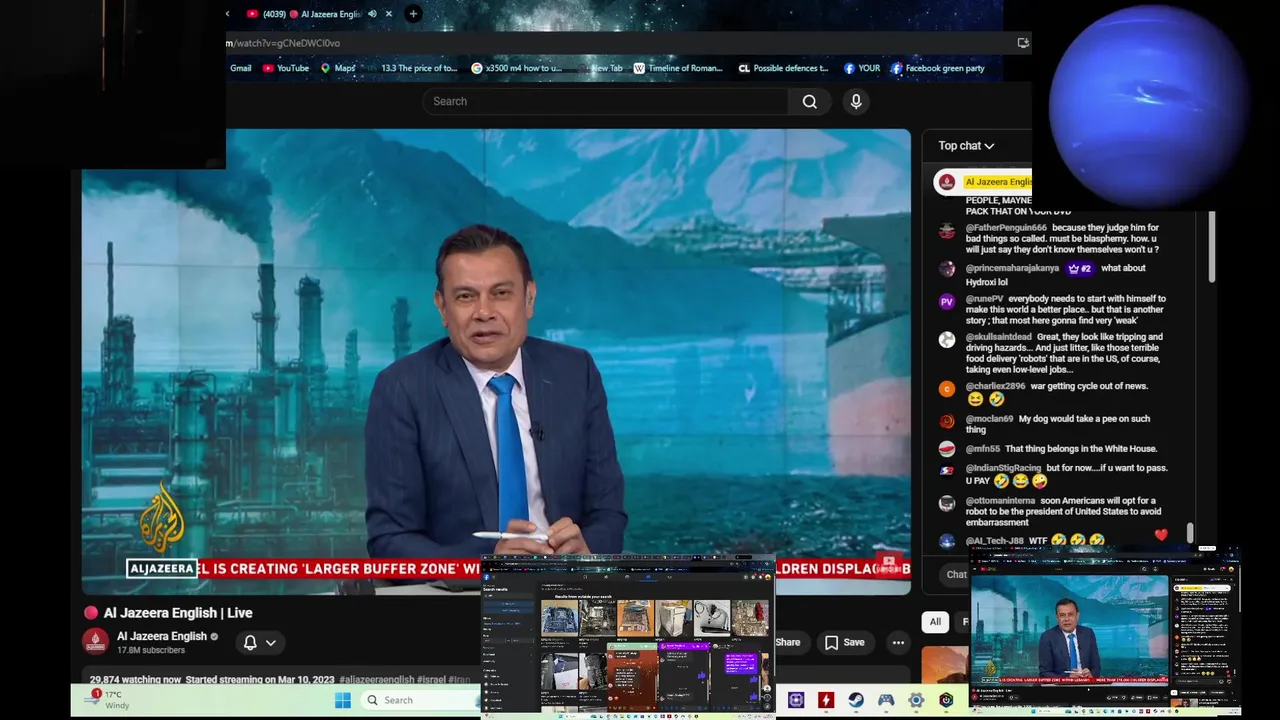Select the Al Jazeera stream window preview thumbnail

tap(1104, 632)
